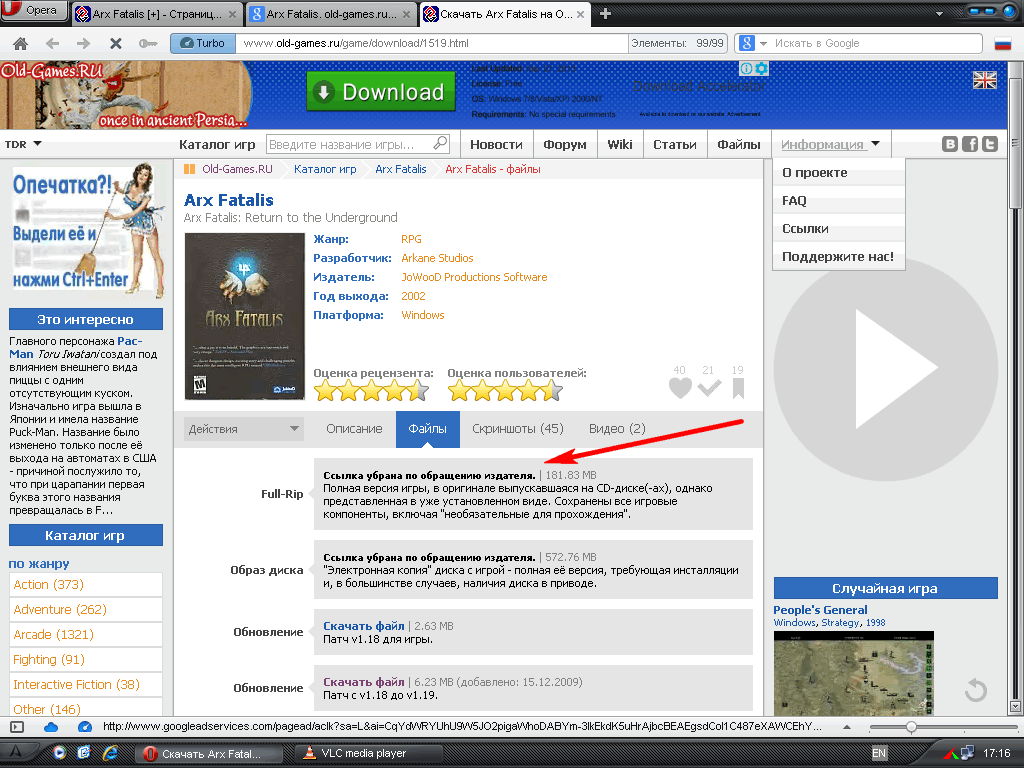The height and width of the screenshot is (768, 1024).
Task: Open the Файлы top menu item
Action: [x=739, y=144]
